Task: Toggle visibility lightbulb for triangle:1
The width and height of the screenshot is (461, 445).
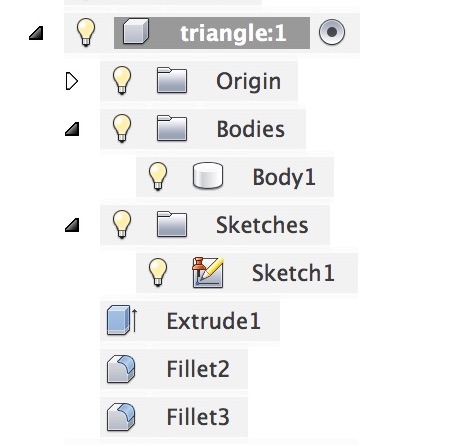Action: coord(86,32)
